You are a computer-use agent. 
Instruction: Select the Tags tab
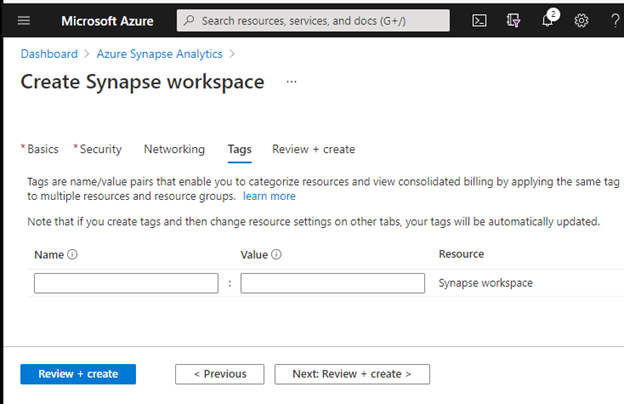point(240,150)
